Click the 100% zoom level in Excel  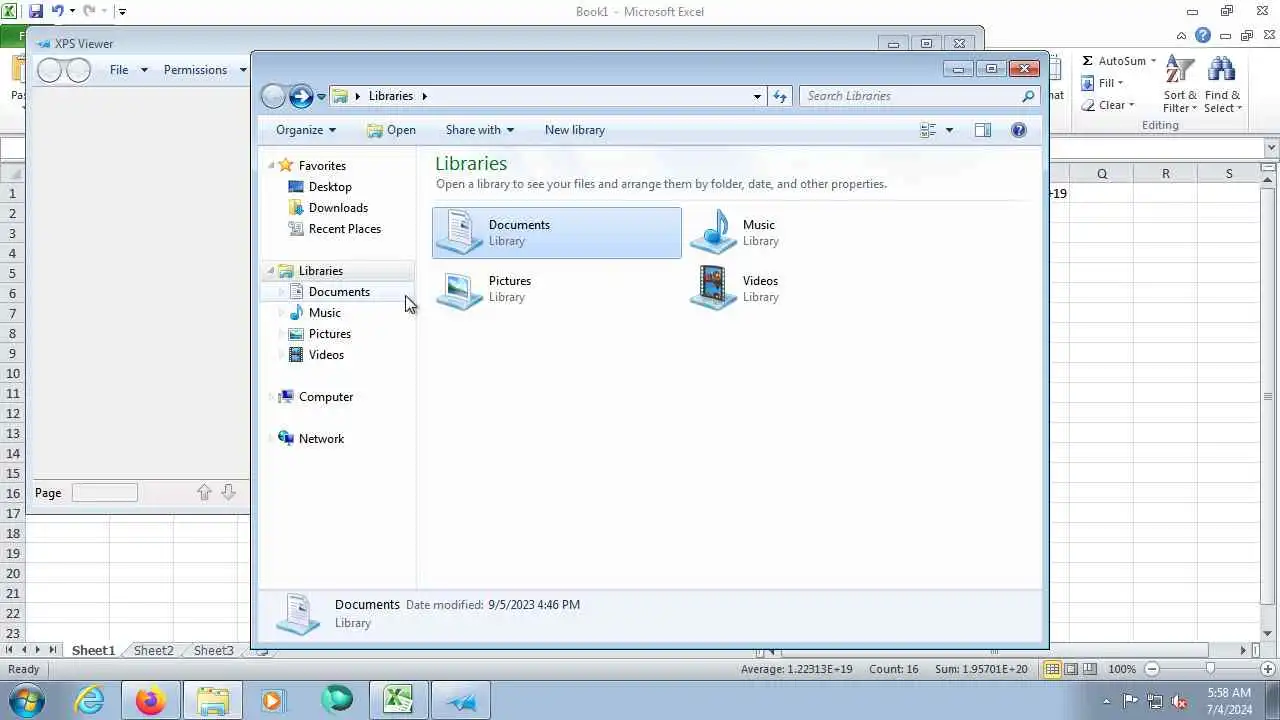(1122, 669)
